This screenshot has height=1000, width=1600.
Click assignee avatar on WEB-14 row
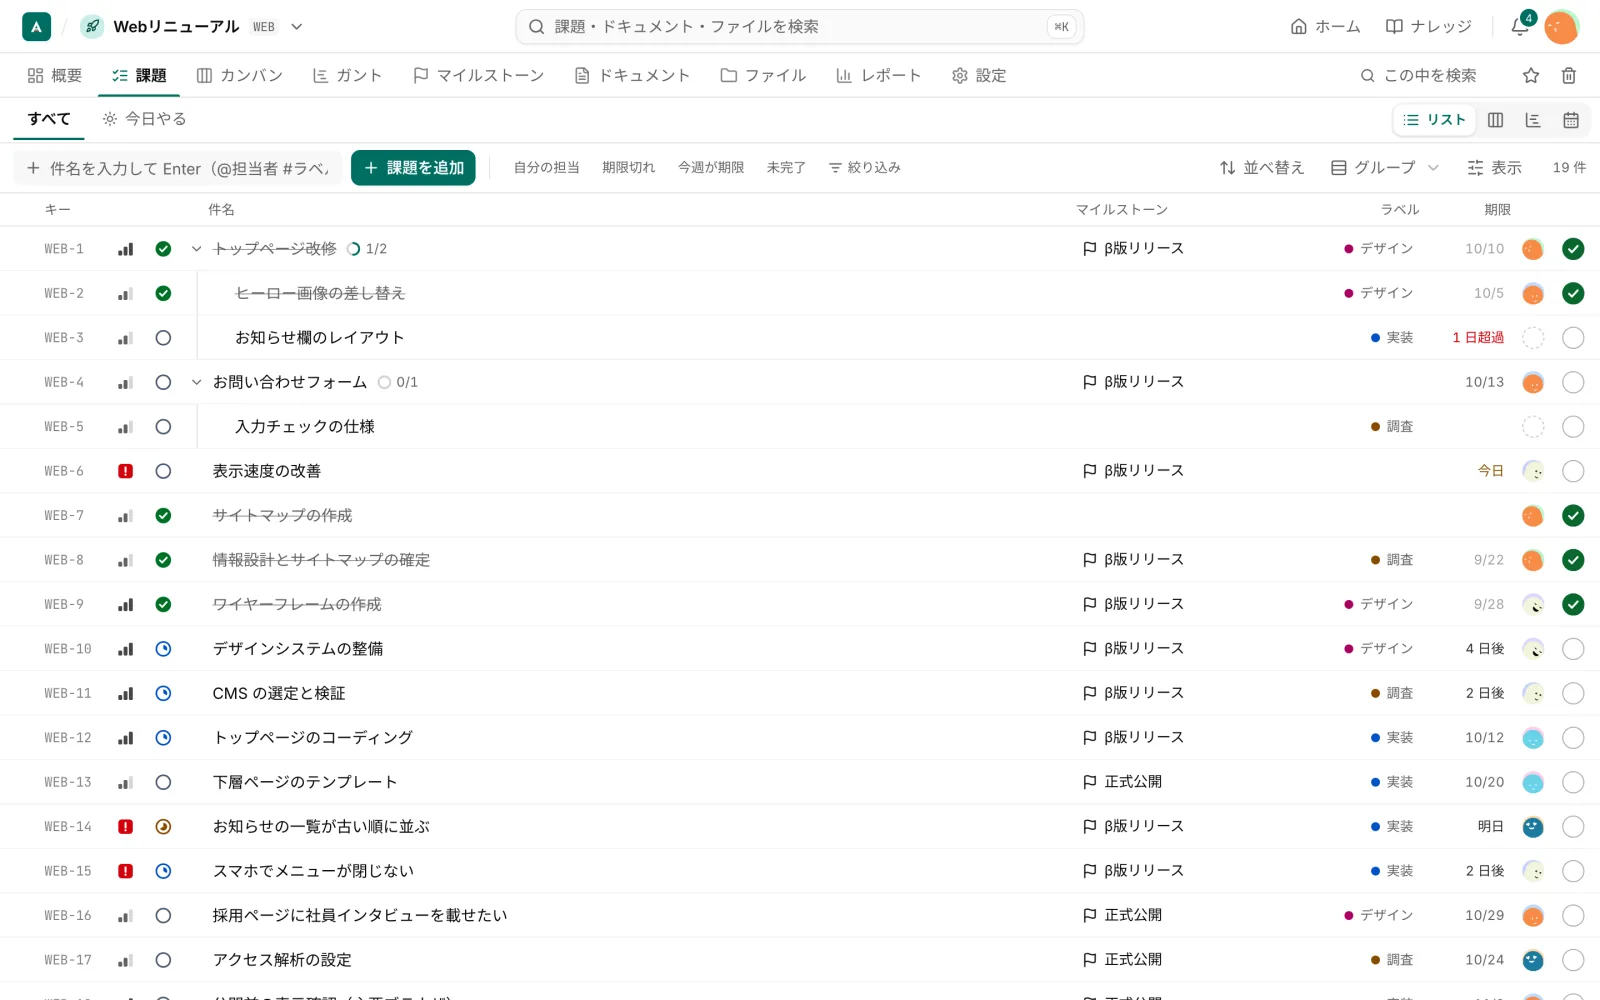point(1533,827)
